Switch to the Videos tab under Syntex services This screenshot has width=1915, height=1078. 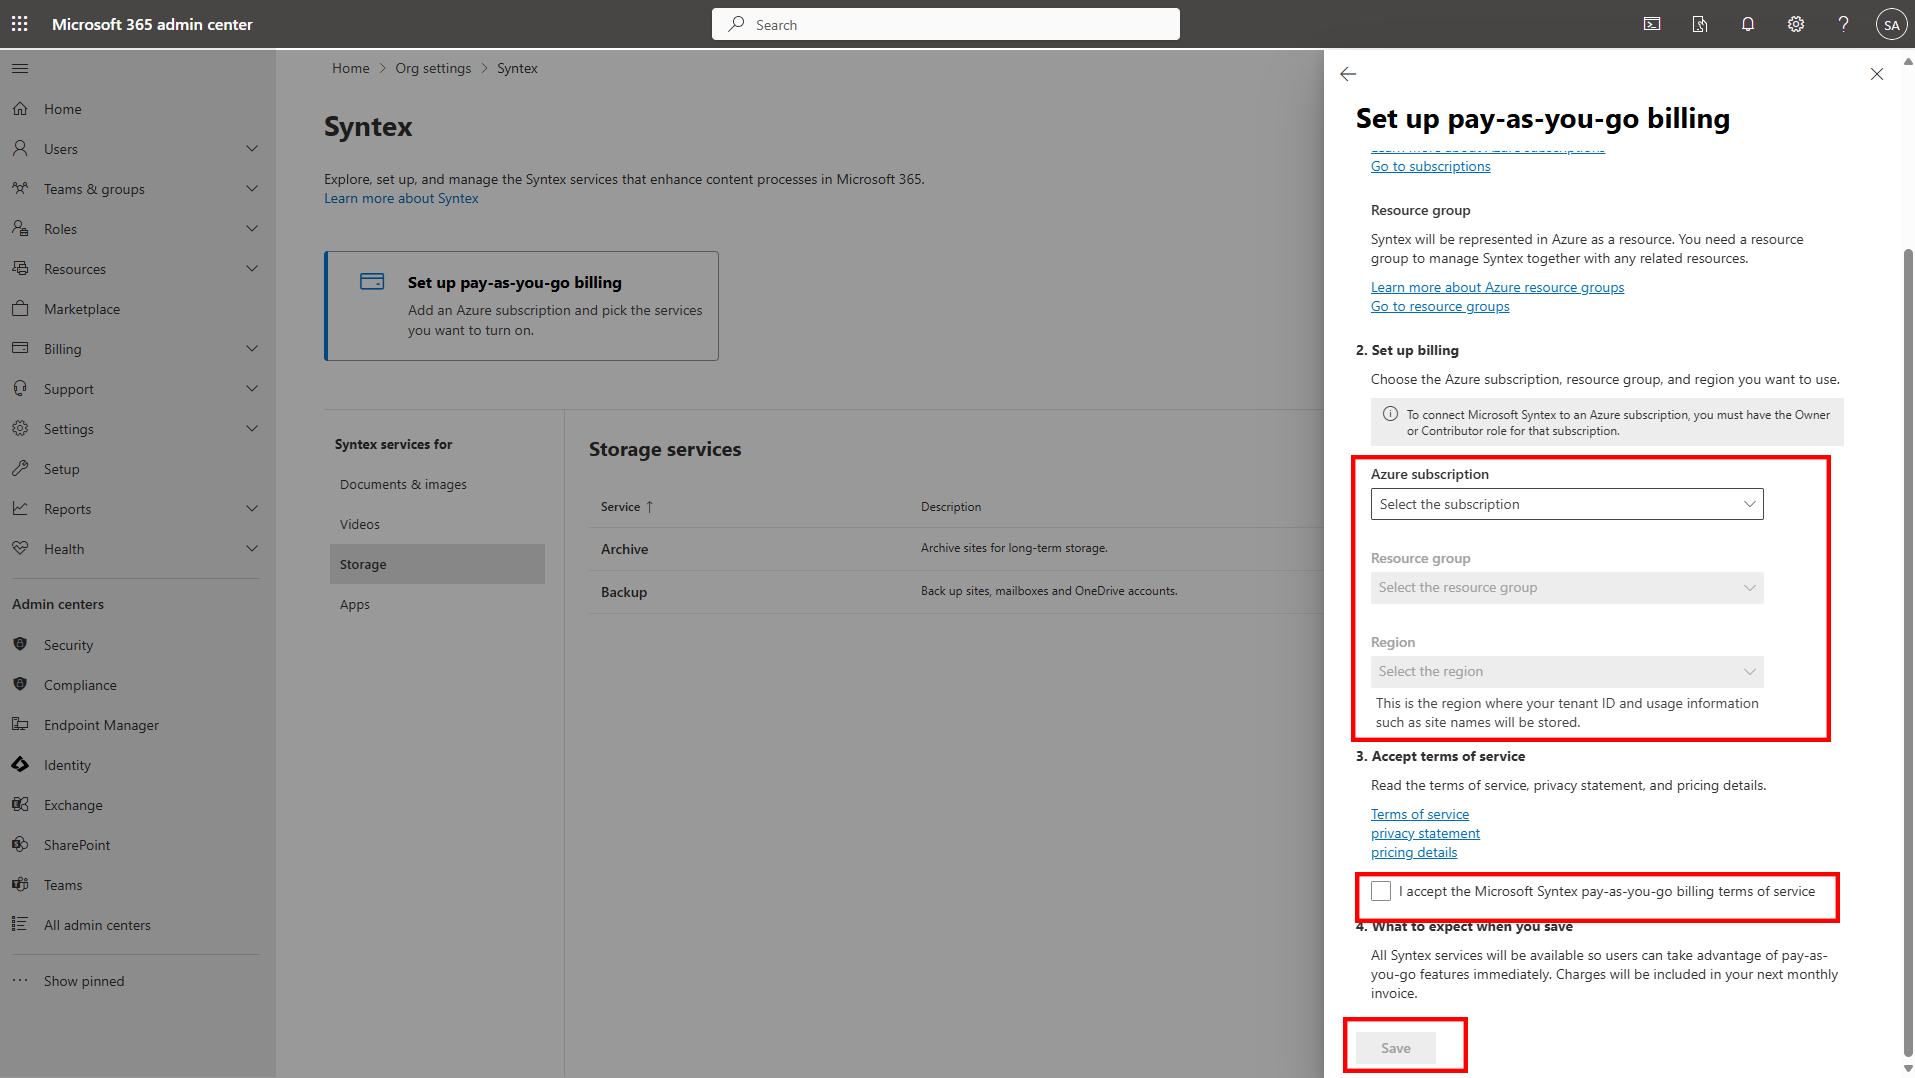point(360,523)
